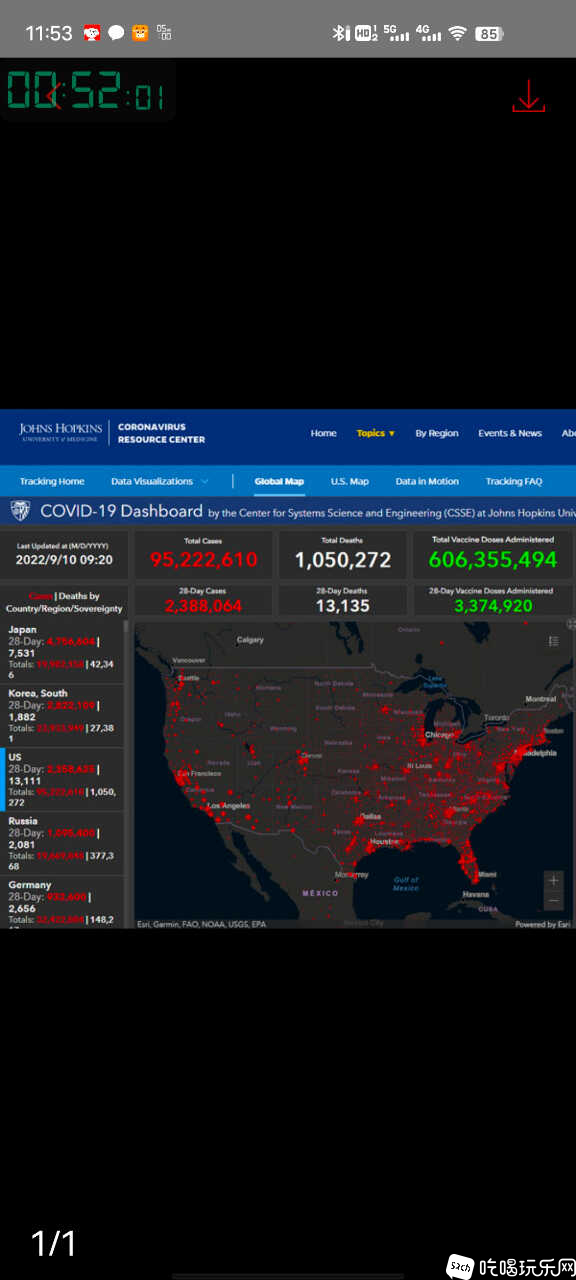
Task: Expand the Data Visualizations dropdown
Action: (160, 481)
